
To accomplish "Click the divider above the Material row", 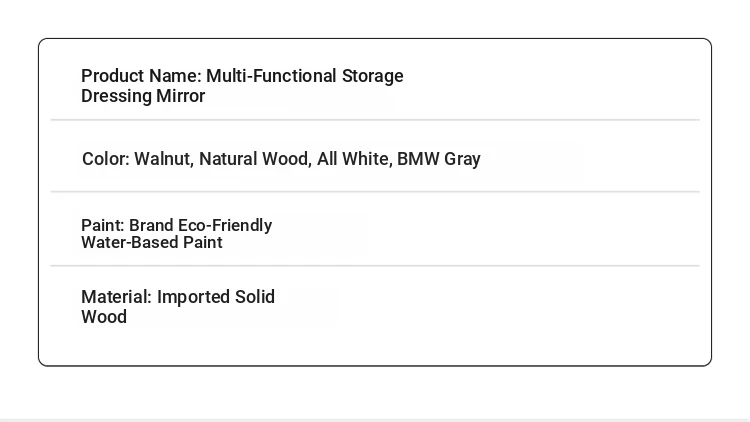I will (x=375, y=265).
